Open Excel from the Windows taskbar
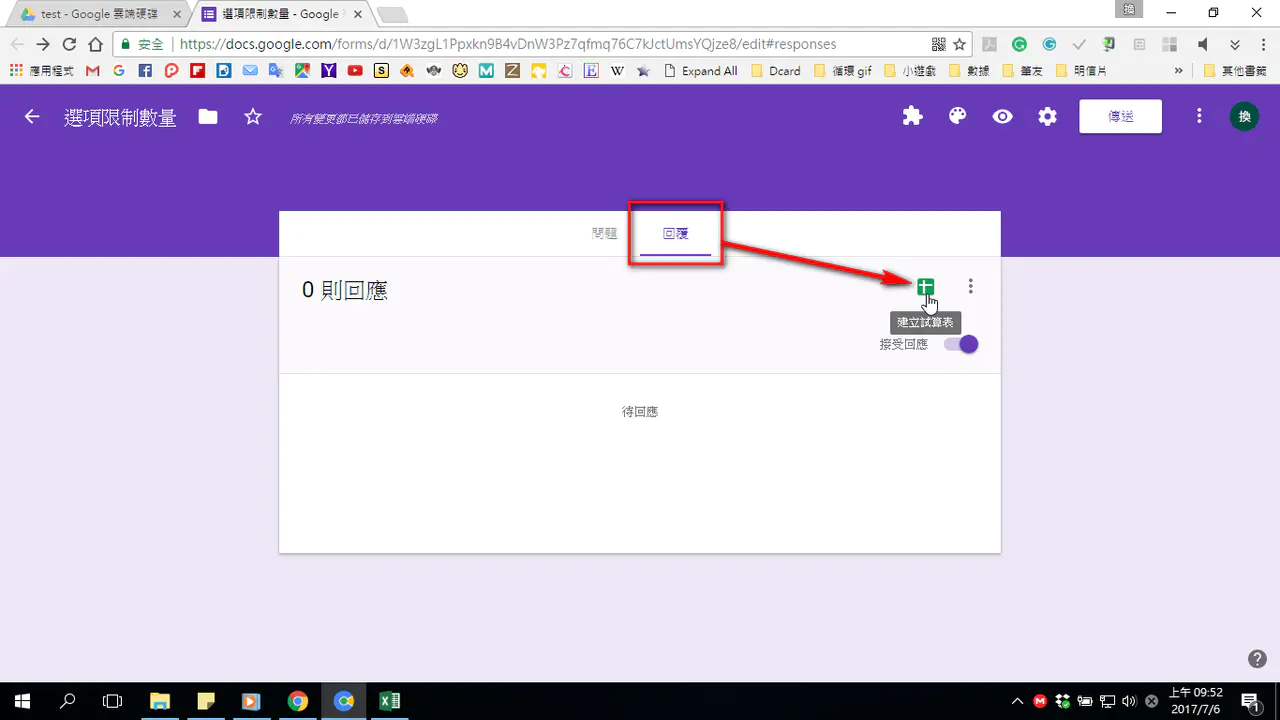The width and height of the screenshot is (1280, 720). pyautogui.click(x=390, y=701)
